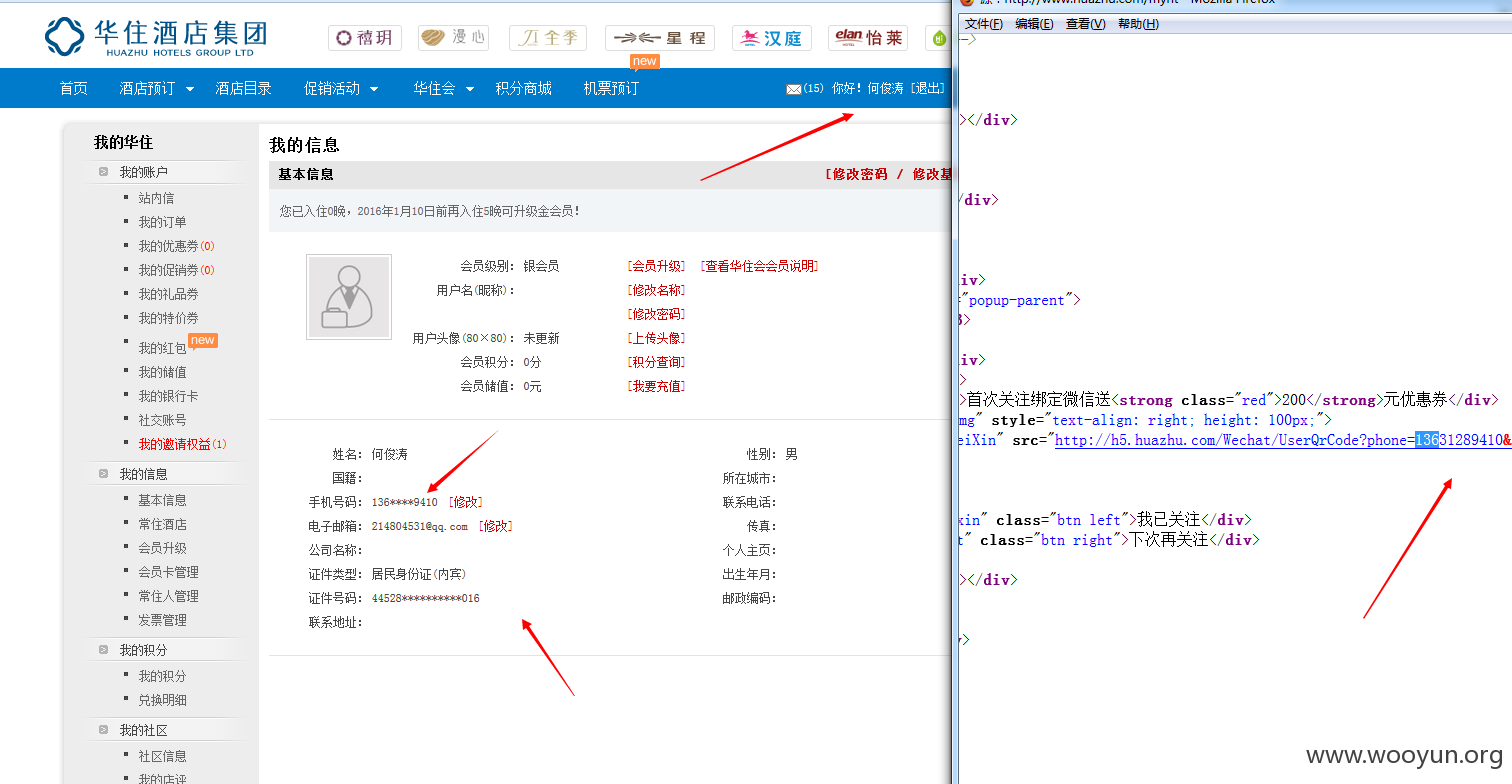Viewport: 1512px width, 784px height.
Task: Click 修改 next to the email address
Action: point(496,526)
